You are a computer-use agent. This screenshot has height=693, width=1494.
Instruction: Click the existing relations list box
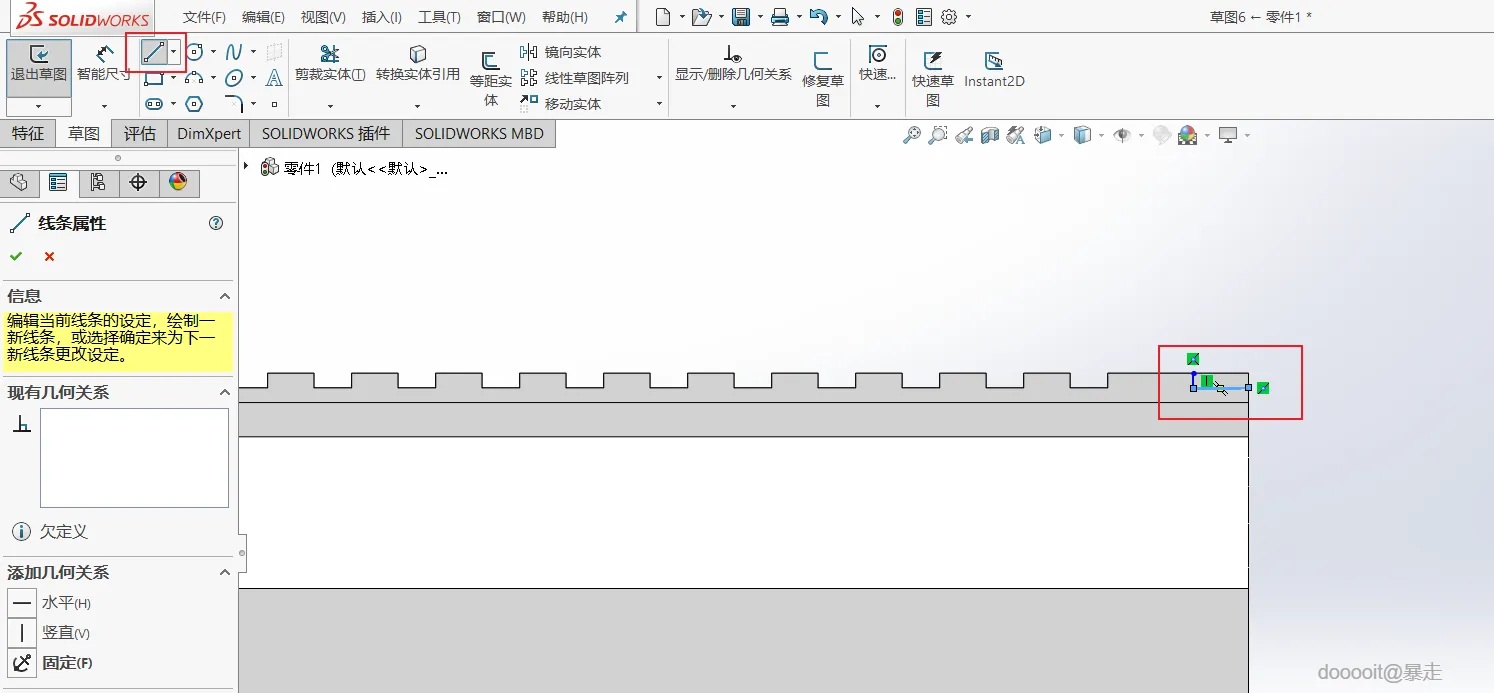[x=134, y=457]
